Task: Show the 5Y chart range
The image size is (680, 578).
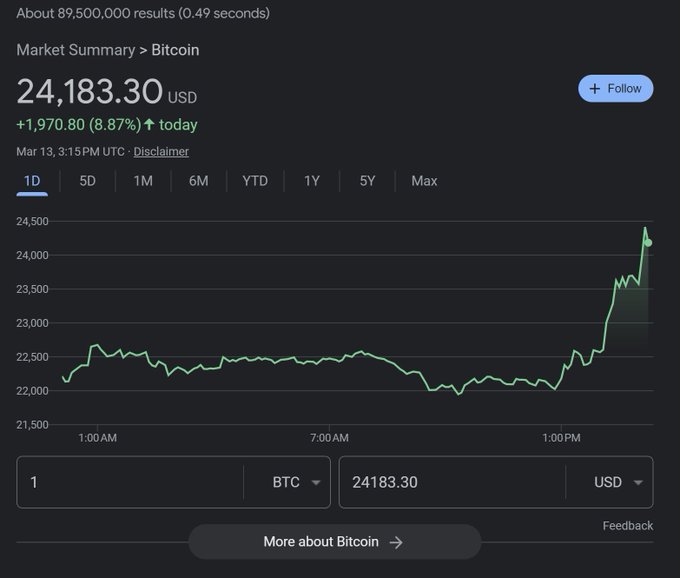Action: point(367,181)
